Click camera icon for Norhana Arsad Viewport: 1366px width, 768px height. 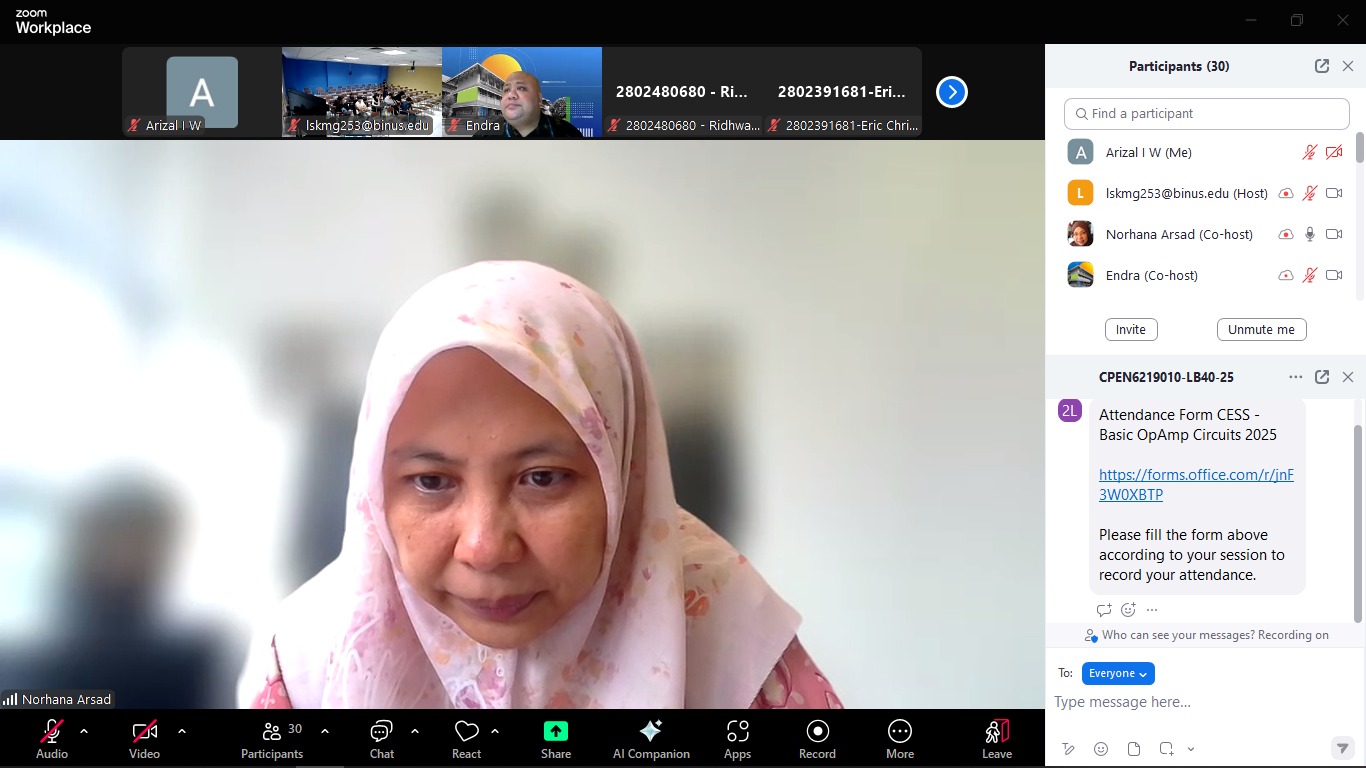[1334, 235]
